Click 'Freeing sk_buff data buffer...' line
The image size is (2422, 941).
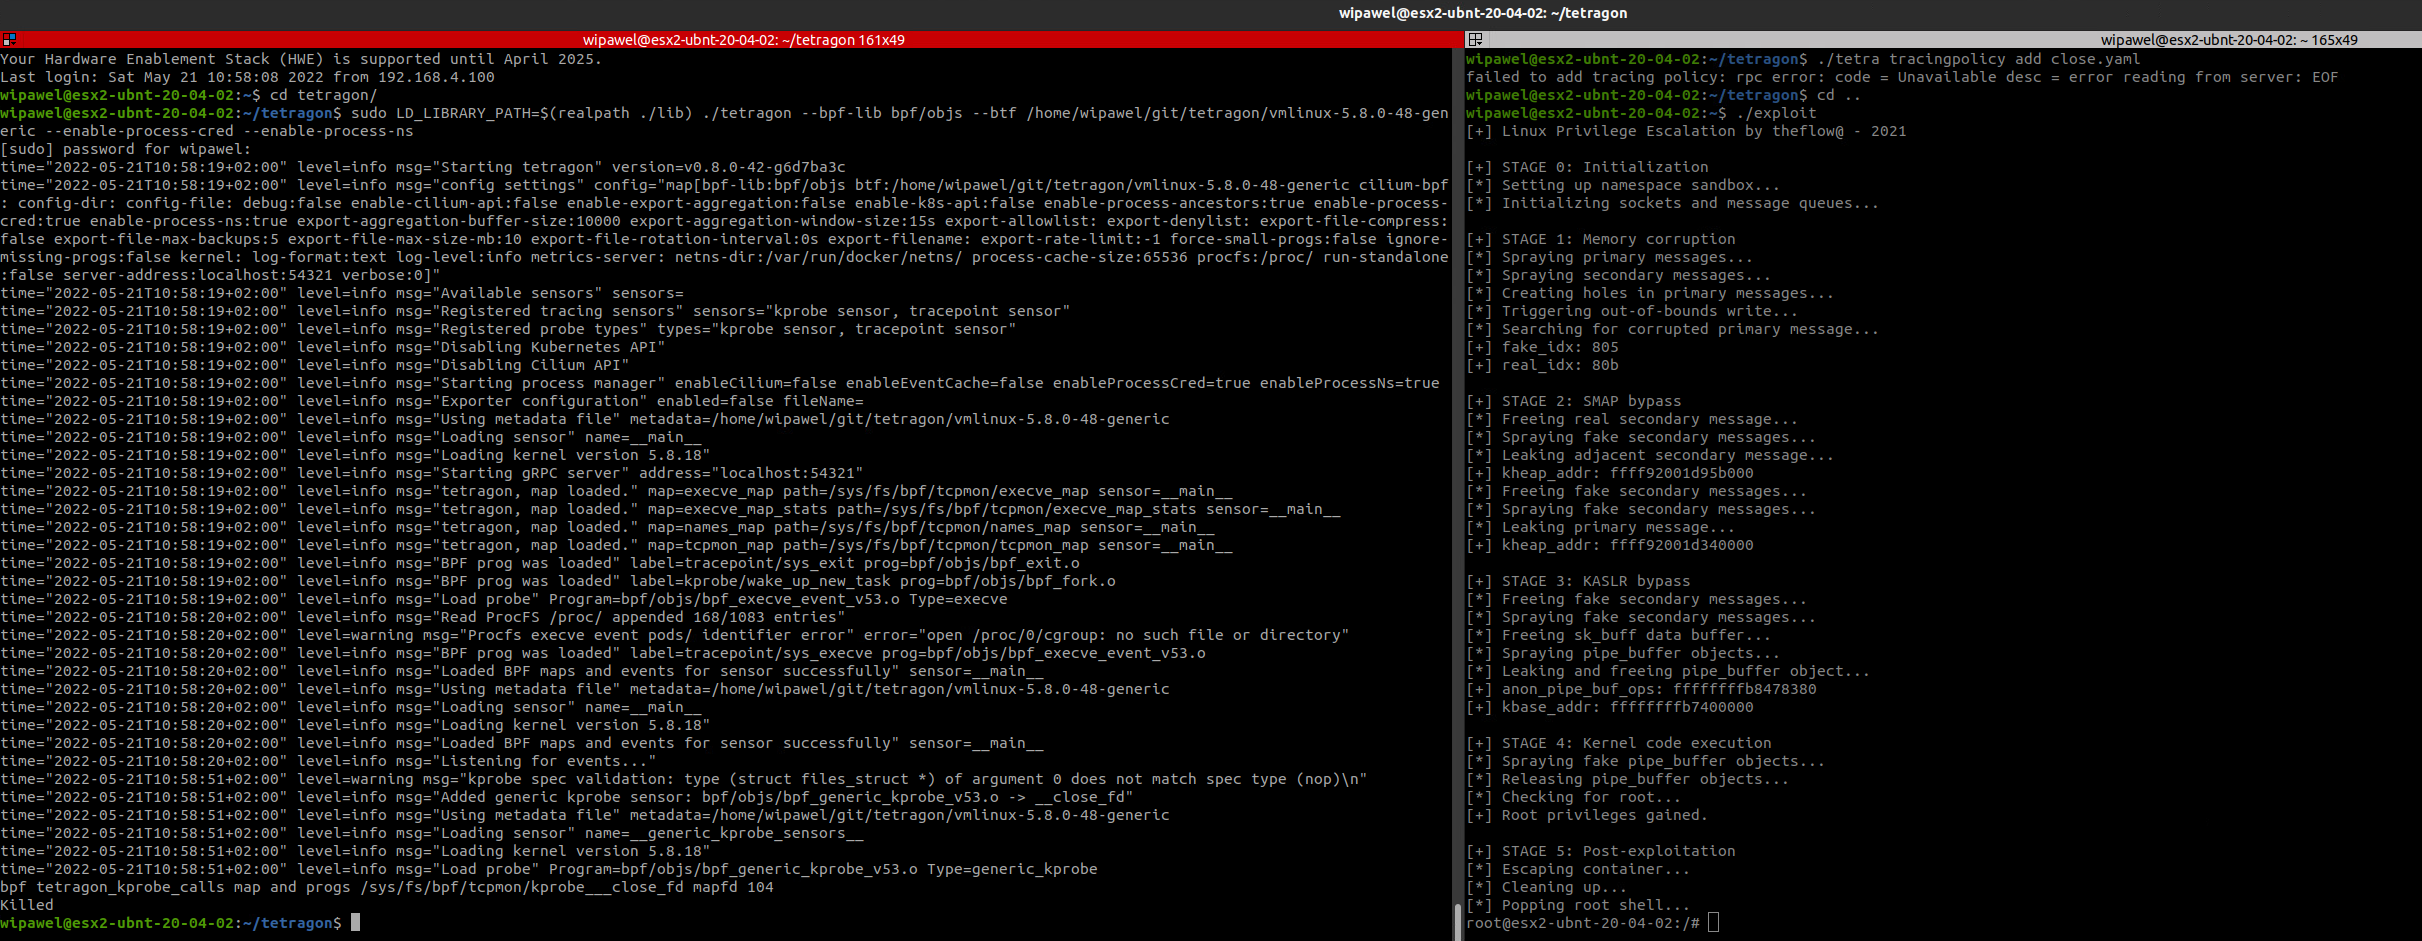tap(1619, 635)
